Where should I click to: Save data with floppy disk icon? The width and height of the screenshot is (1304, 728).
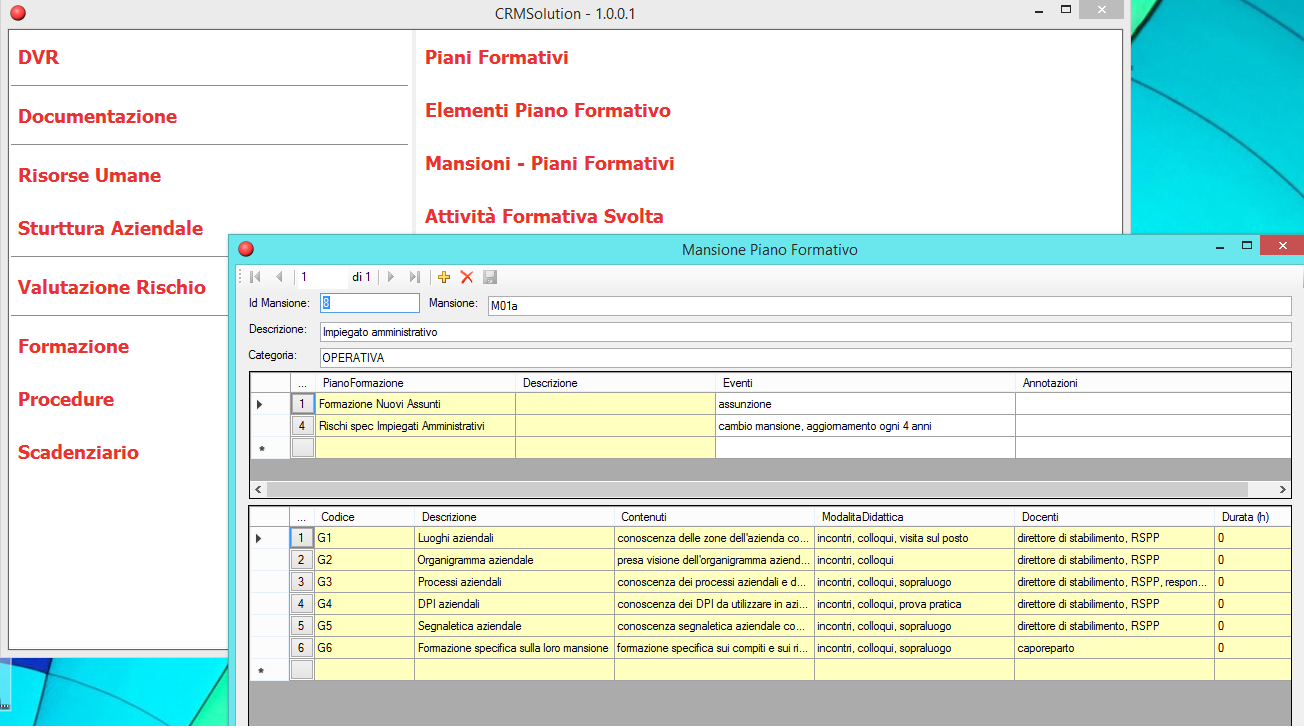click(x=490, y=277)
